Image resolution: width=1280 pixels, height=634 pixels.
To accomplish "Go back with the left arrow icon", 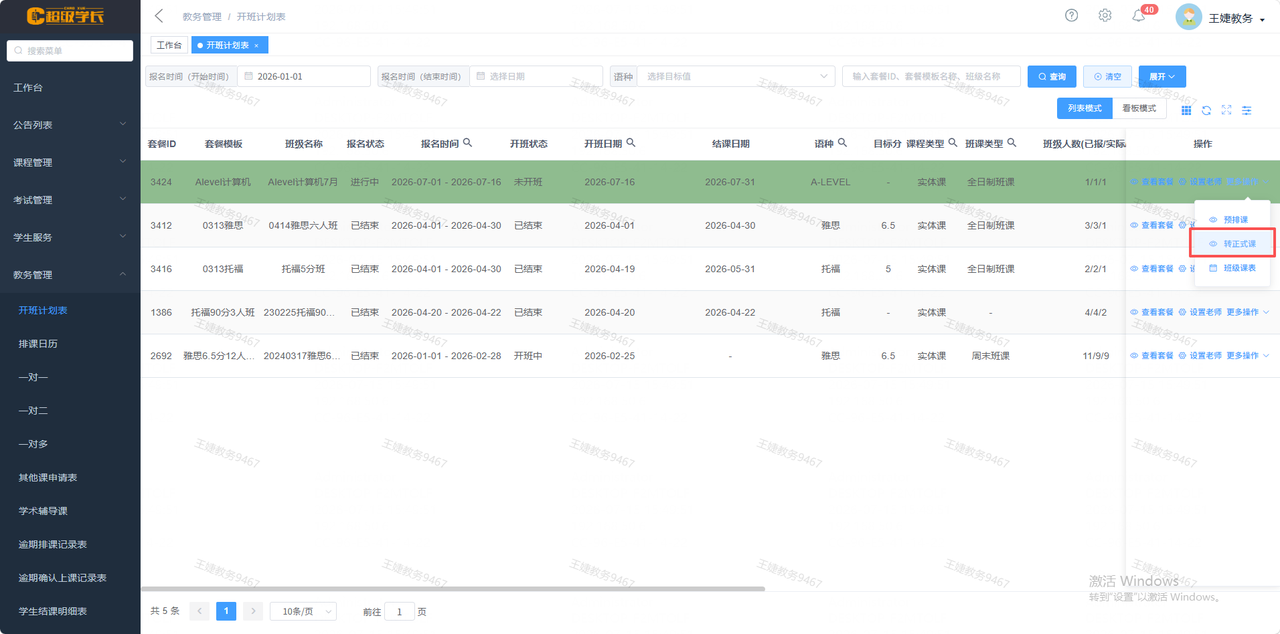I will coord(159,17).
